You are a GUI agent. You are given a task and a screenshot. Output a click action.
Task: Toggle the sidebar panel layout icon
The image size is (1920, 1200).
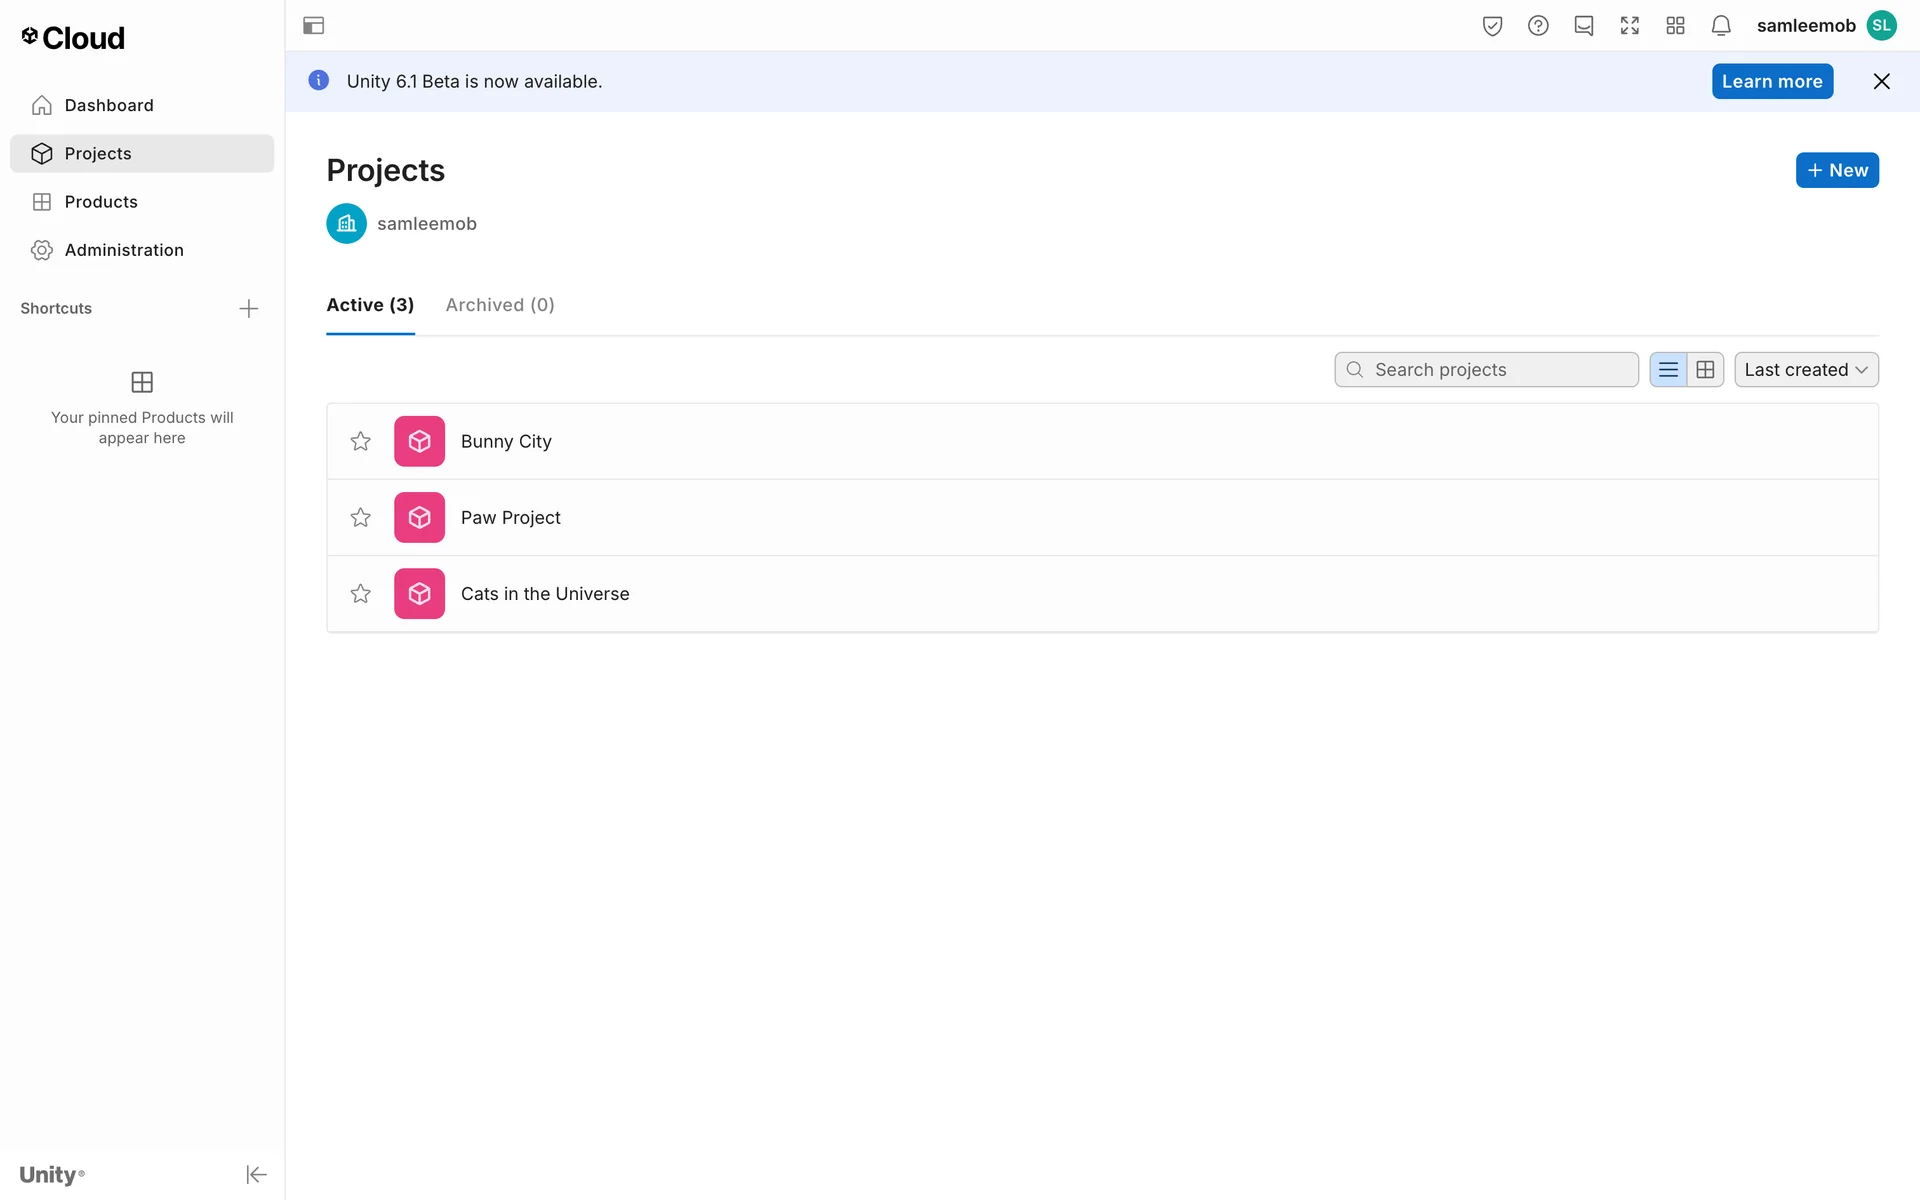pos(313,26)
